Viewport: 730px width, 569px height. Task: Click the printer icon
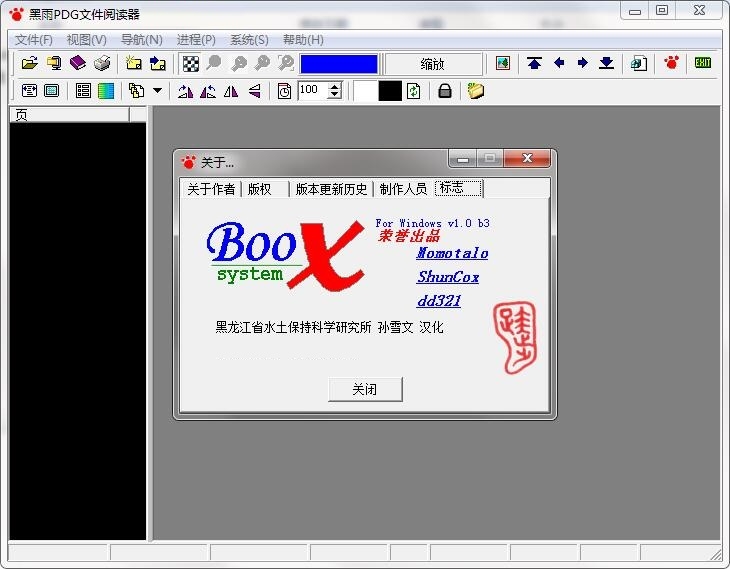pyautogui.click(x=102, y=63)
